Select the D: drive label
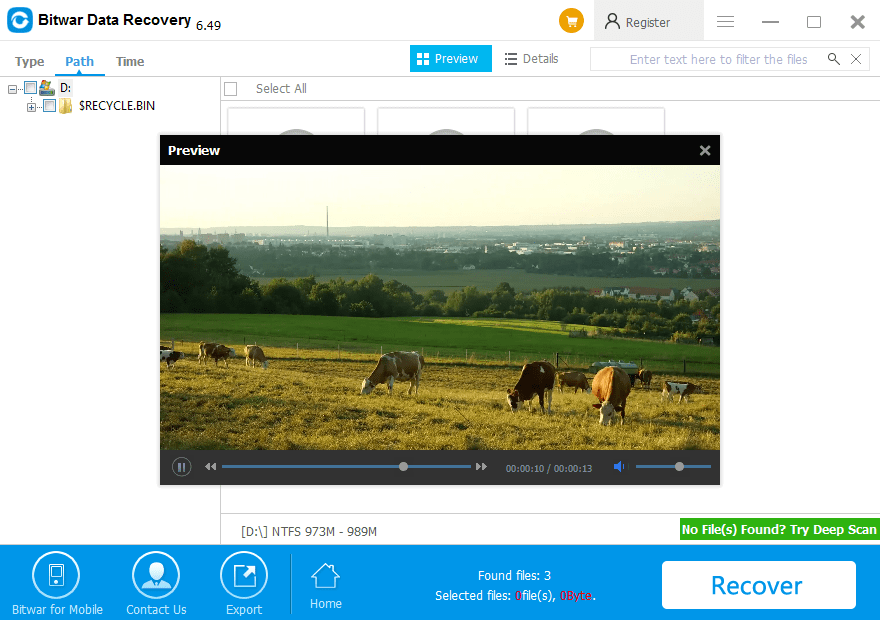 (66, 88)
